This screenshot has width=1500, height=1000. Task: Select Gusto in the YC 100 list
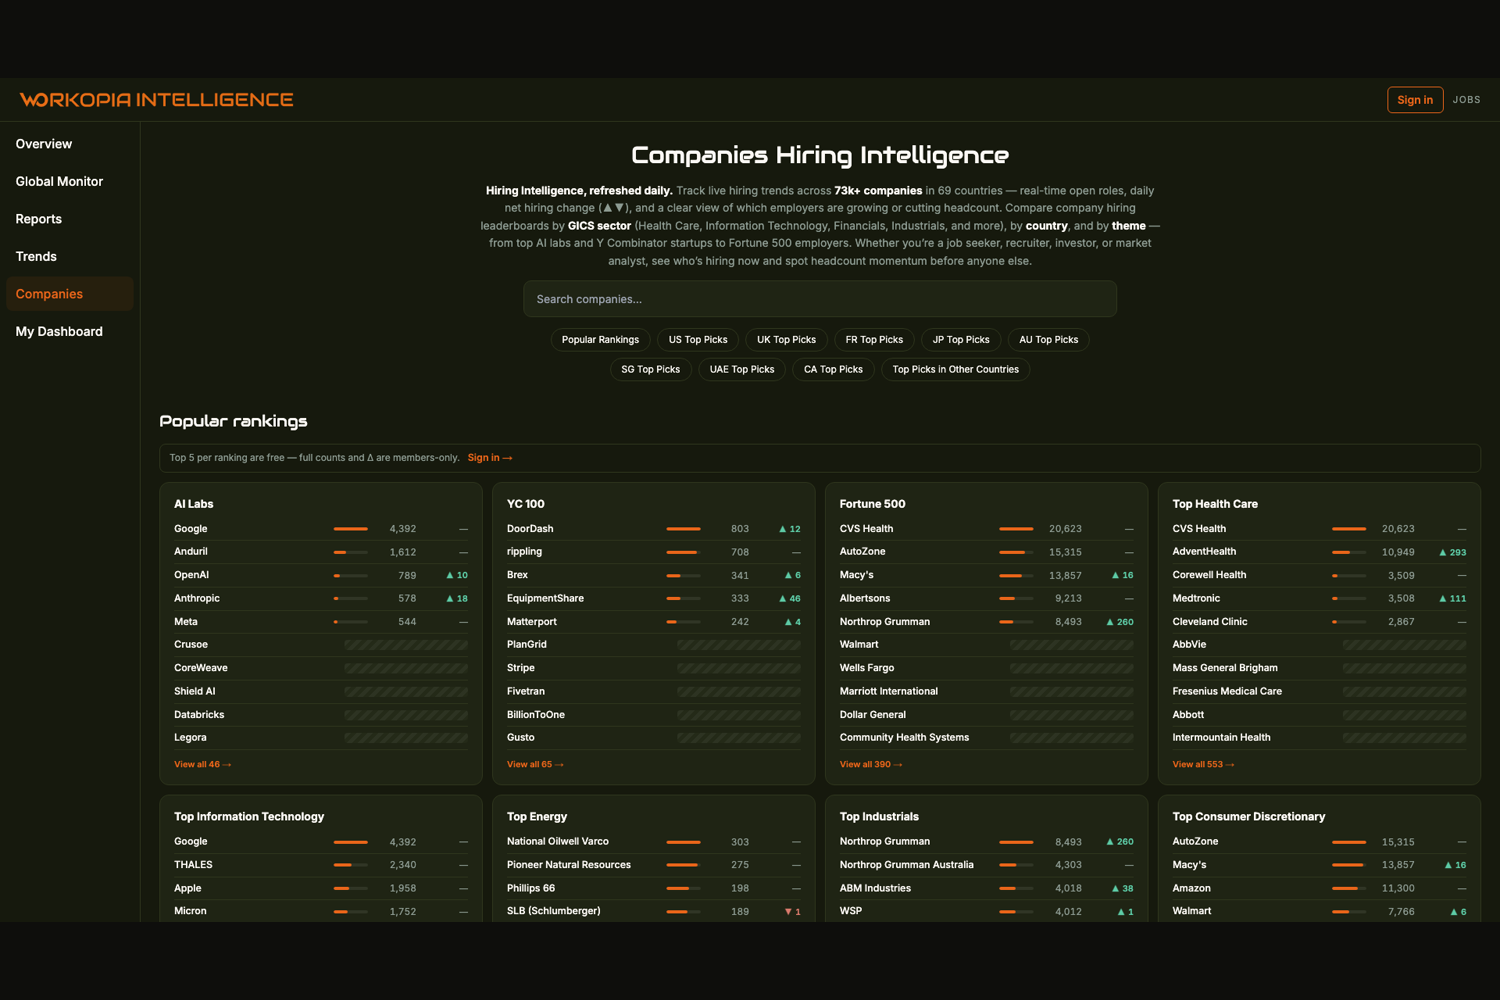pyautogui.click(x=654, y=738)
